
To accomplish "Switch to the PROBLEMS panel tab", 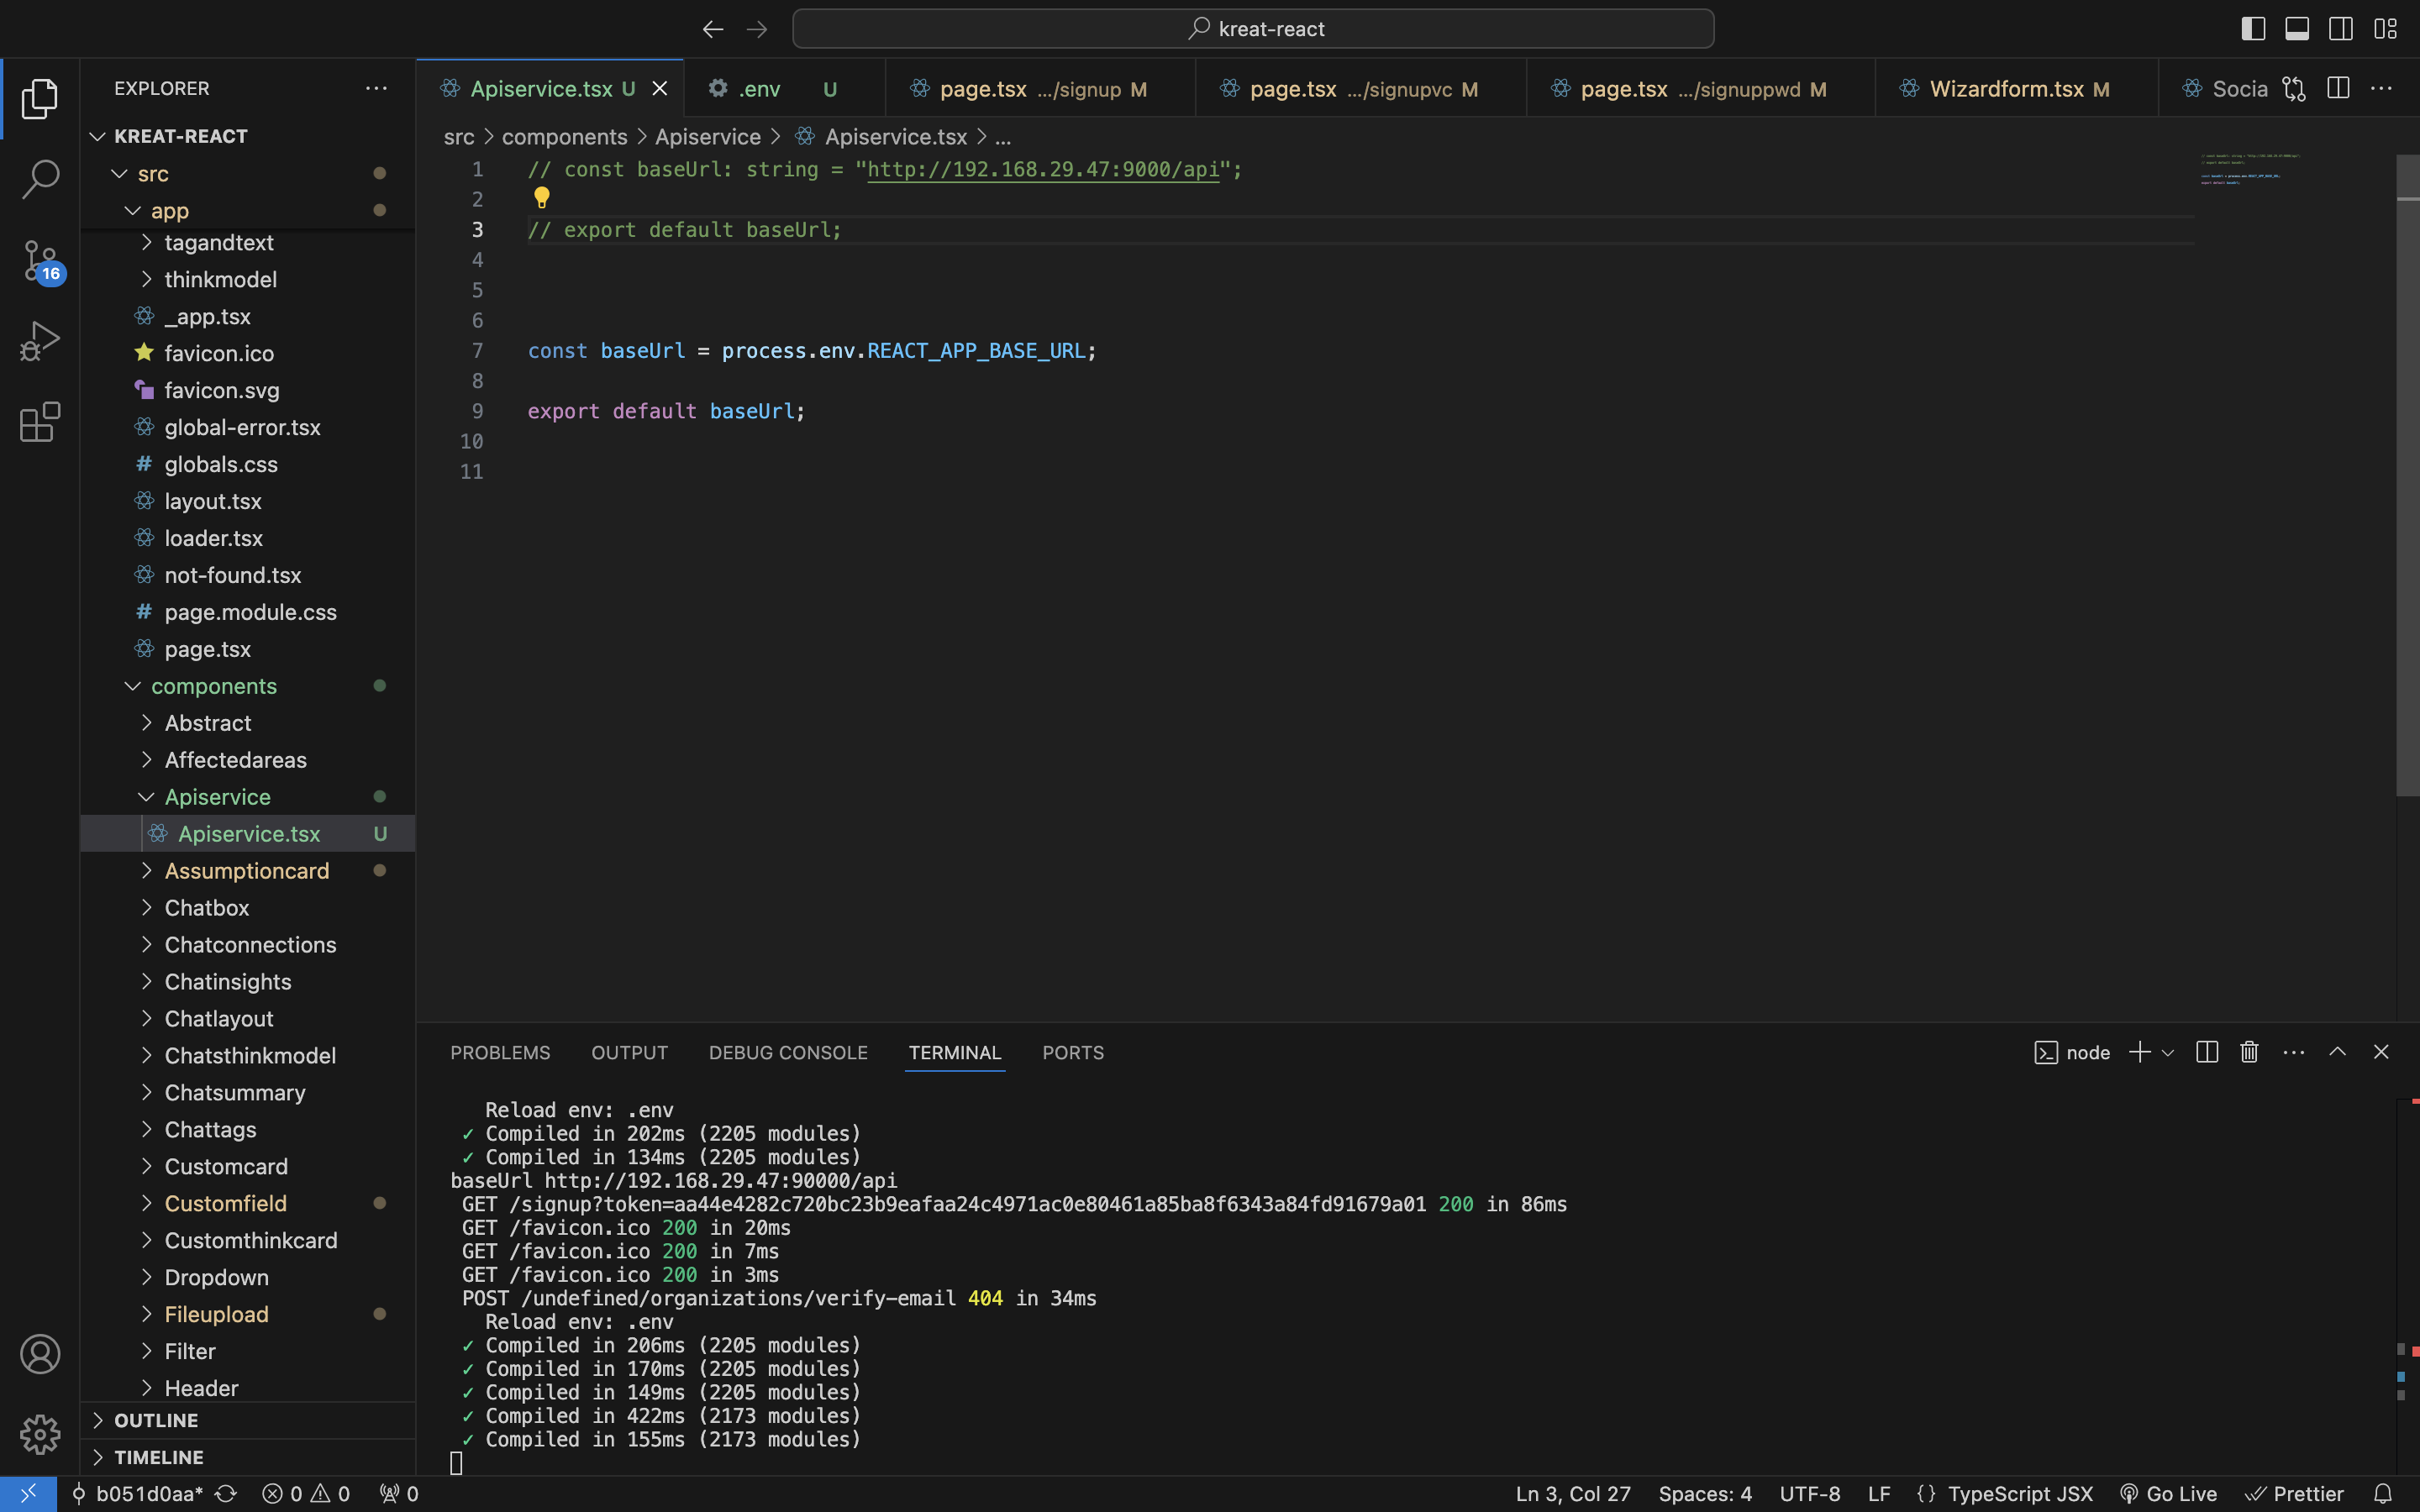I will [500, 1053].
